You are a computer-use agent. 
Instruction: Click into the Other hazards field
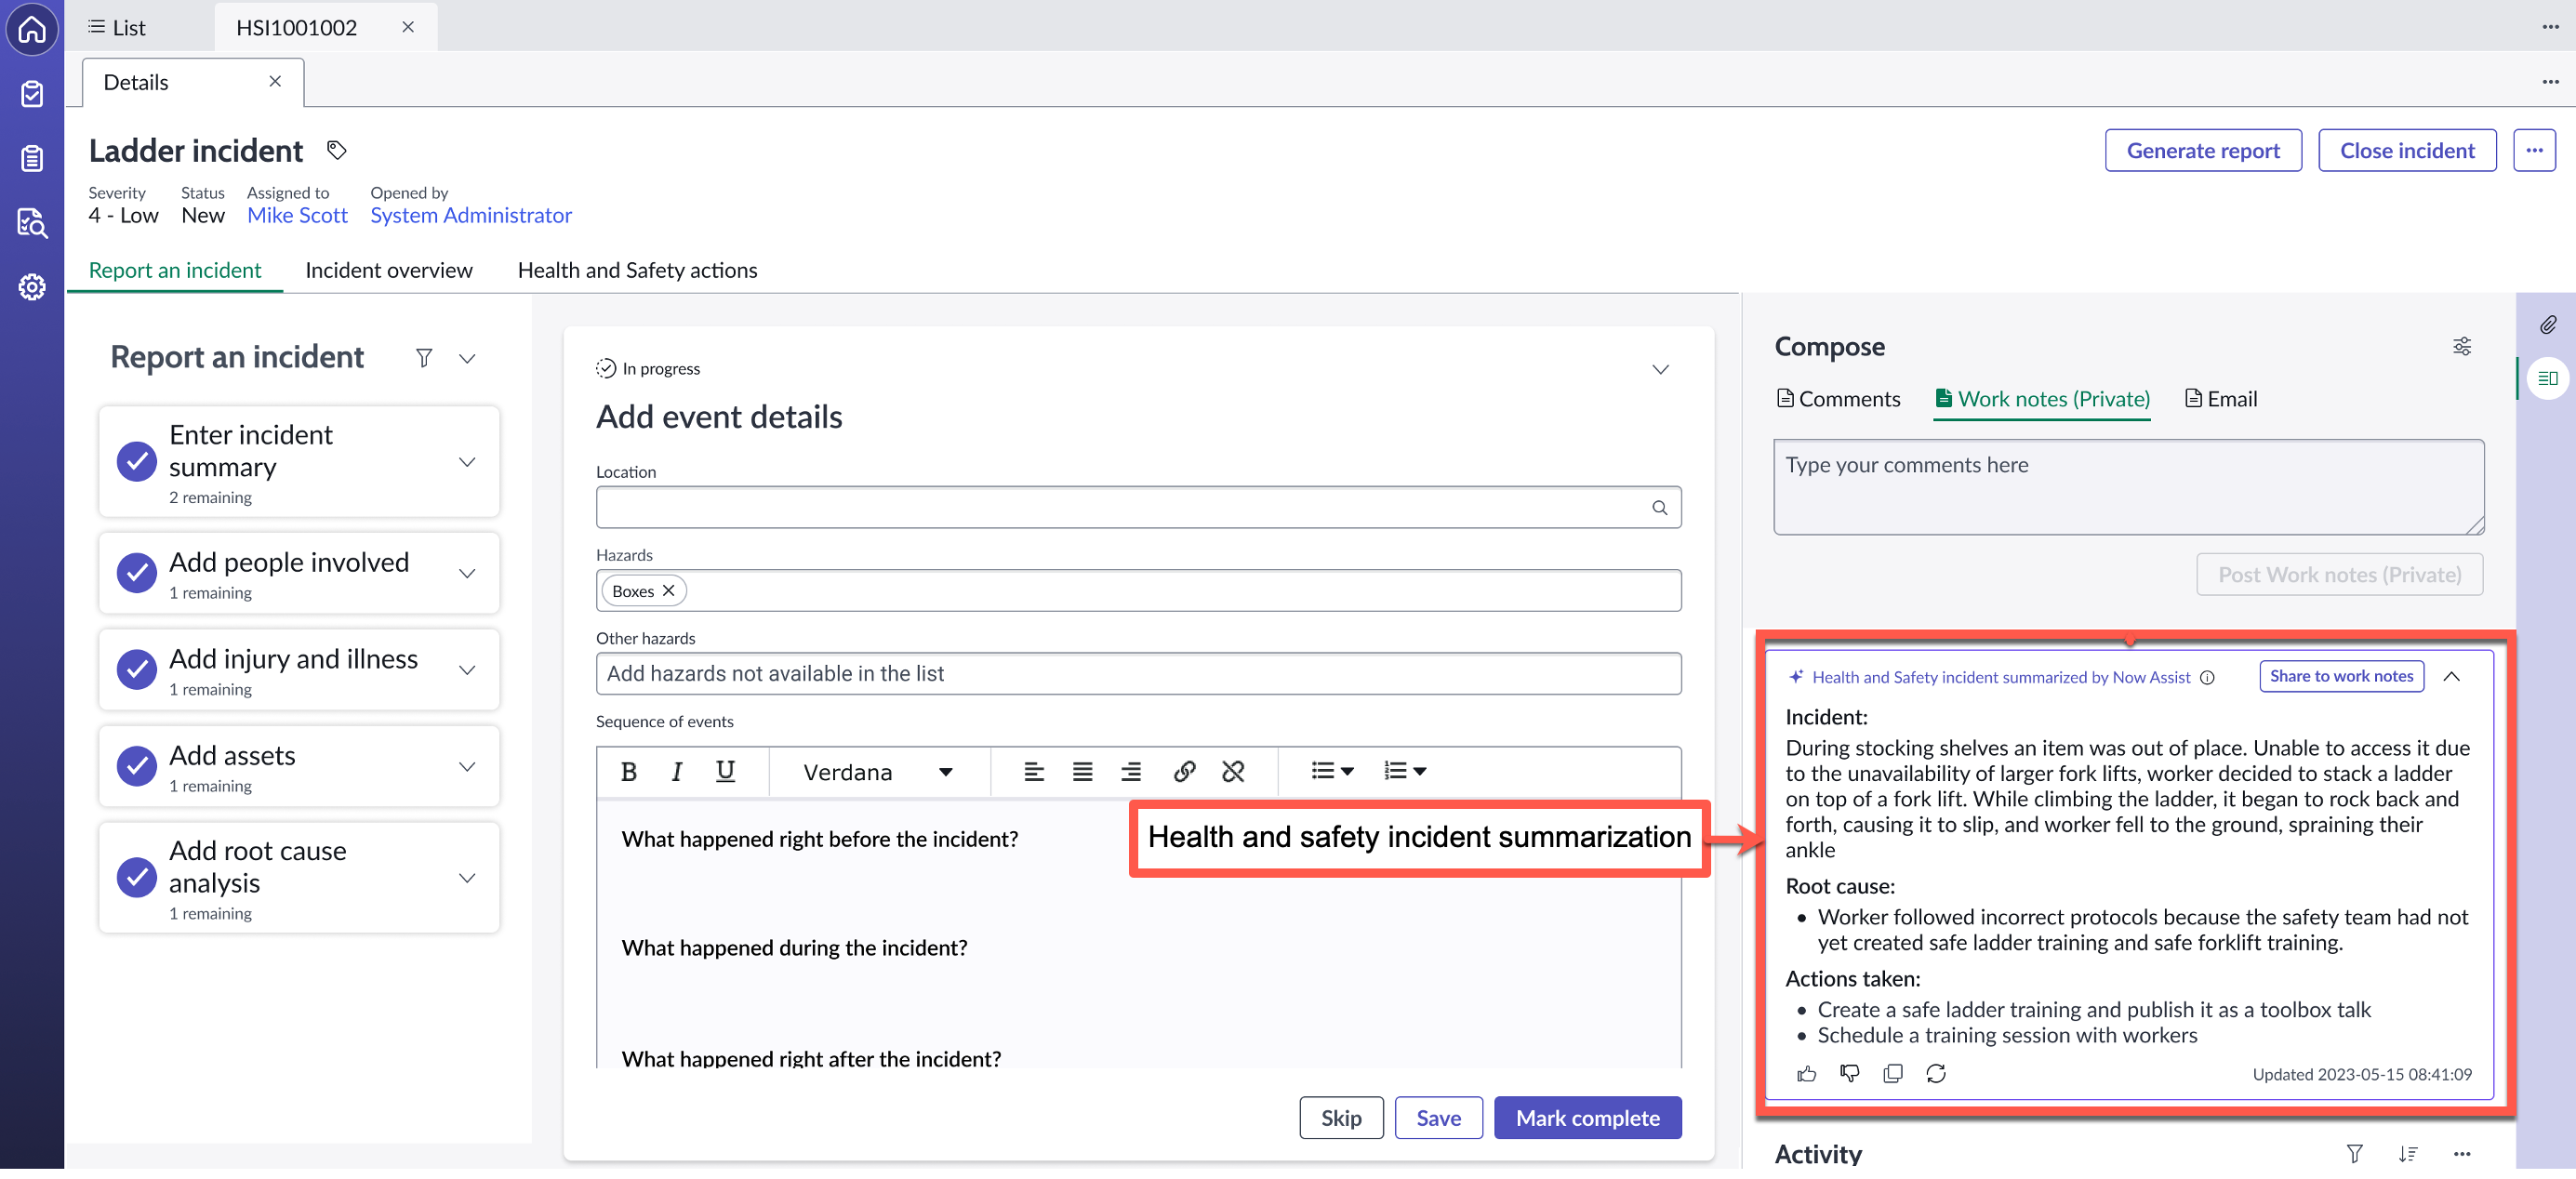click(x=1138, y=674)
